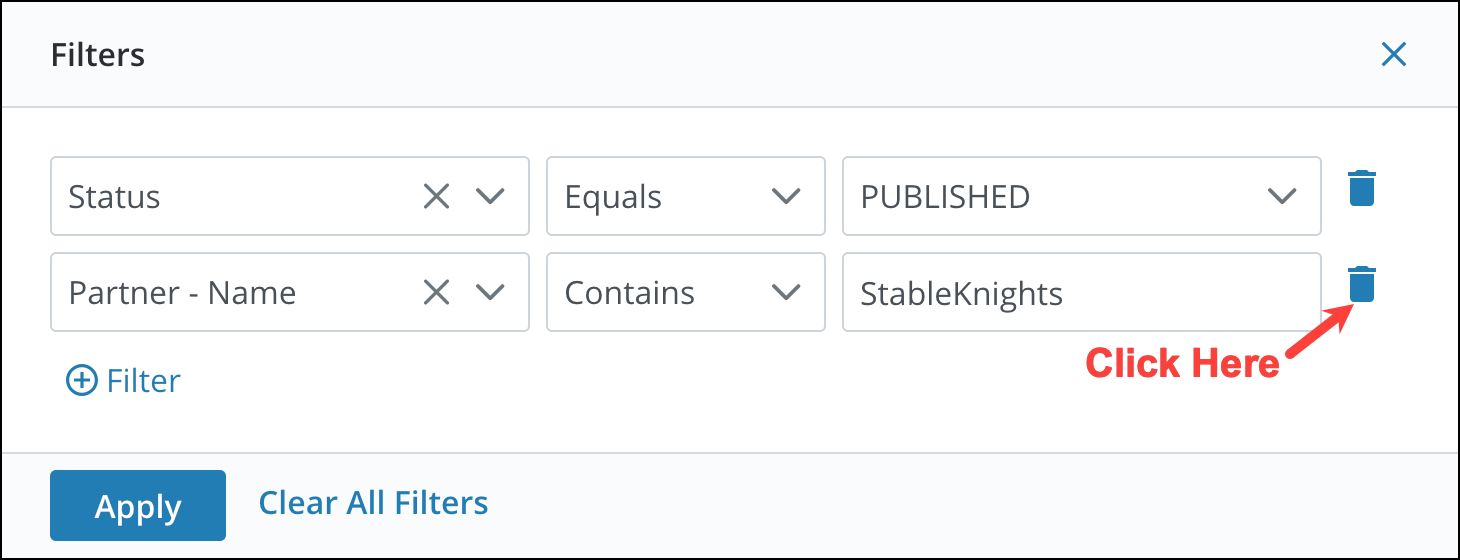Open the PUBLISHED value dropdown
This screenshot has width=1460, height=560.
click(1082, 196)
